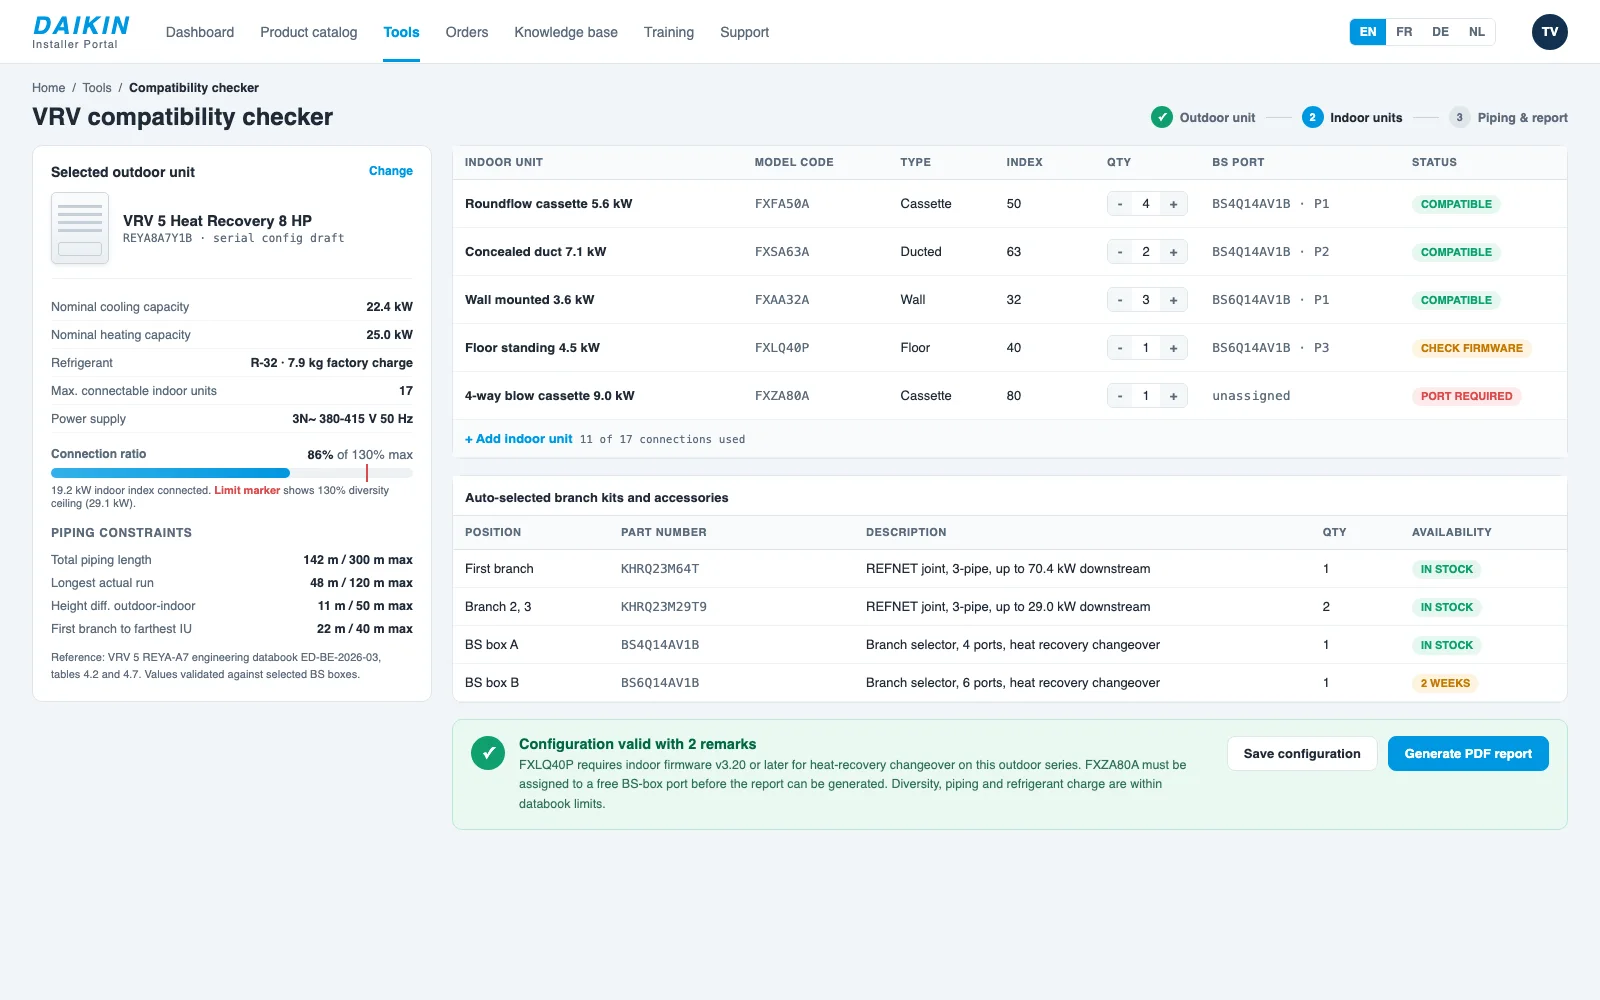Switch language to EN
1600x1000 pixels.
coord(1368,32)
